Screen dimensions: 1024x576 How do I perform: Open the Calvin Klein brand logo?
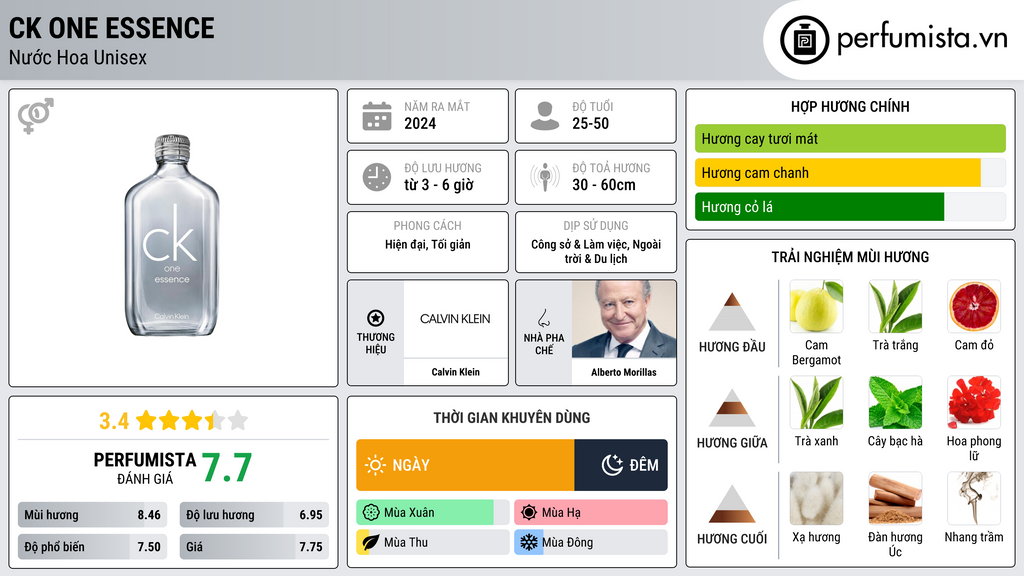[455, 319]
